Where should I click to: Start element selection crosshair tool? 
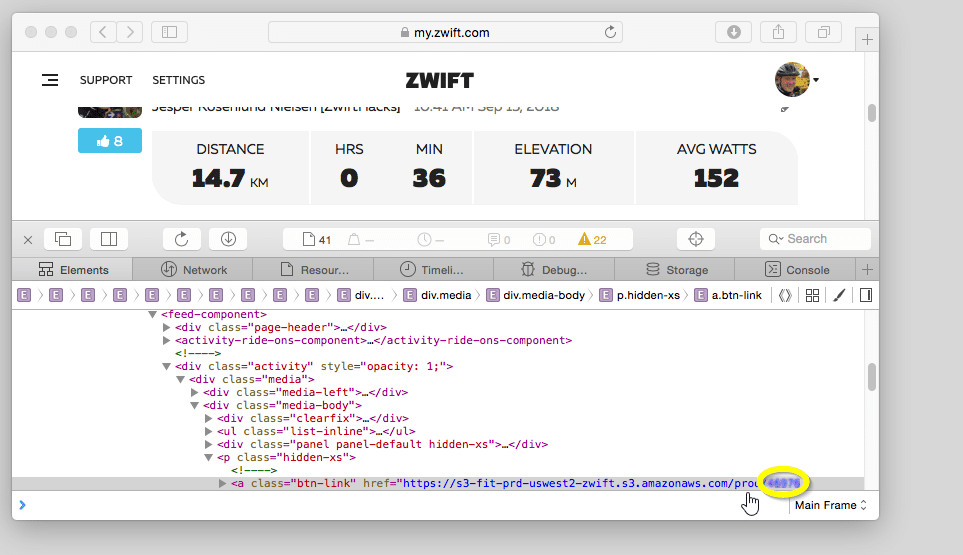coord(696,239)
